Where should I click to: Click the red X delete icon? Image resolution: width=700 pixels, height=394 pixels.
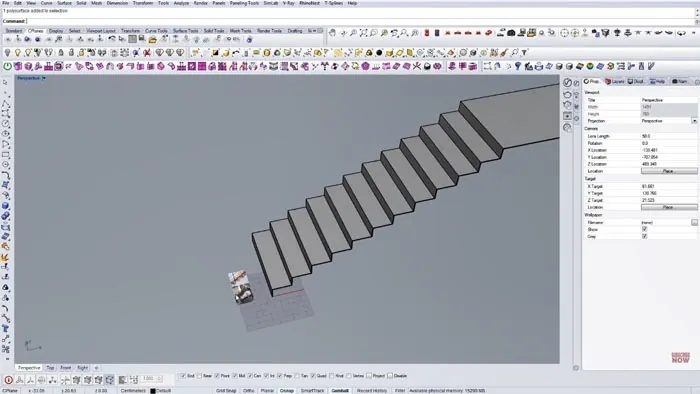pos(147,53)
